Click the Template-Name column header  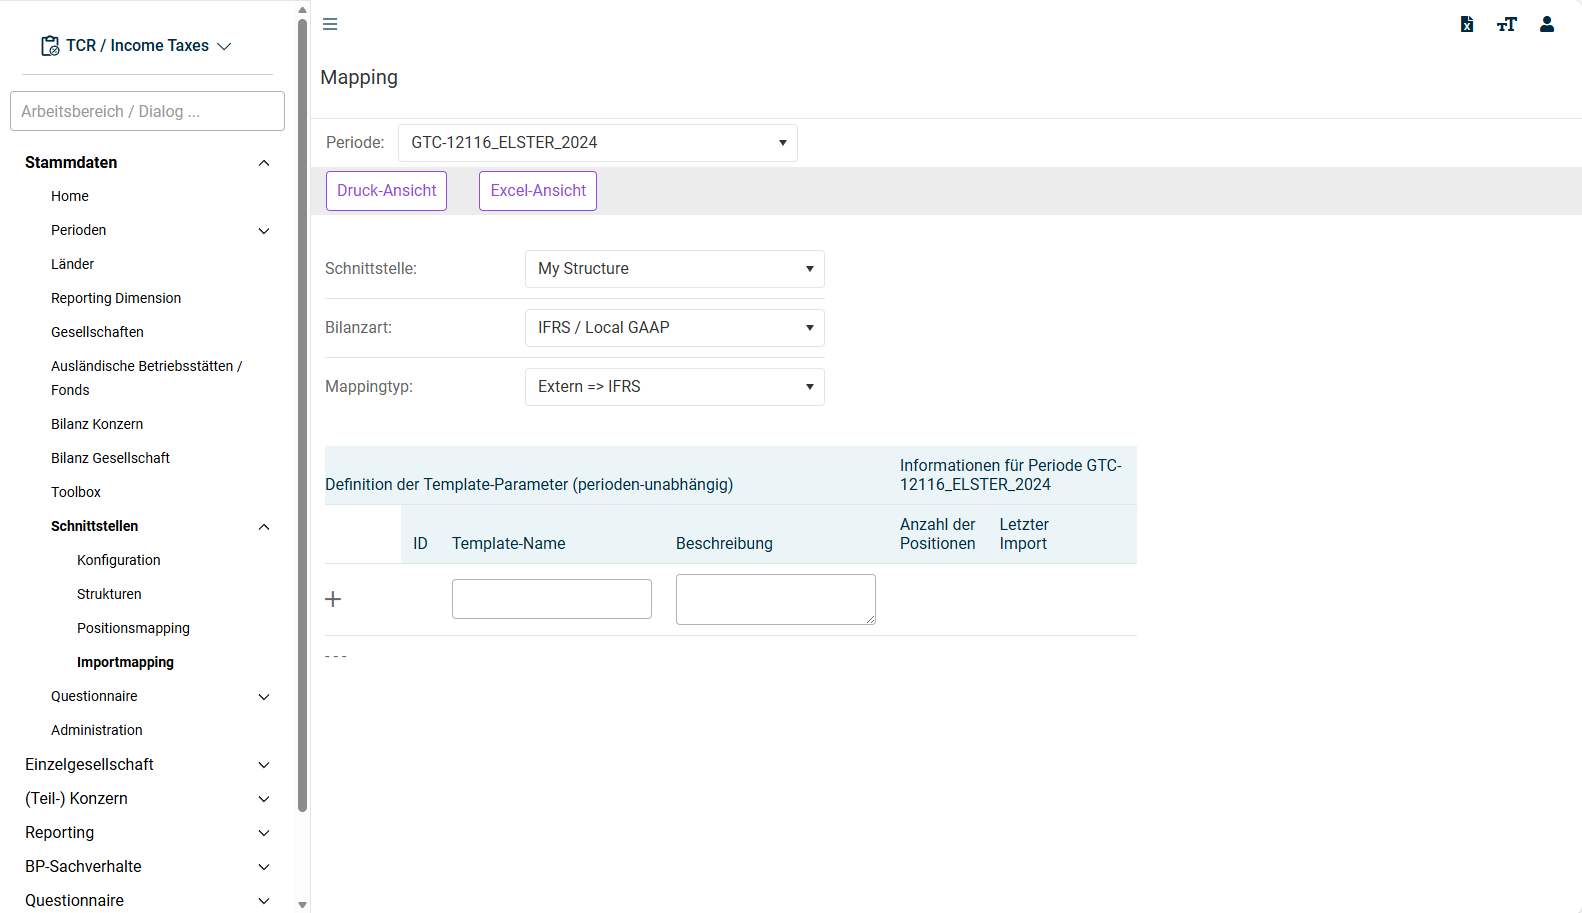pyautogui.click(x=508, y=543)
